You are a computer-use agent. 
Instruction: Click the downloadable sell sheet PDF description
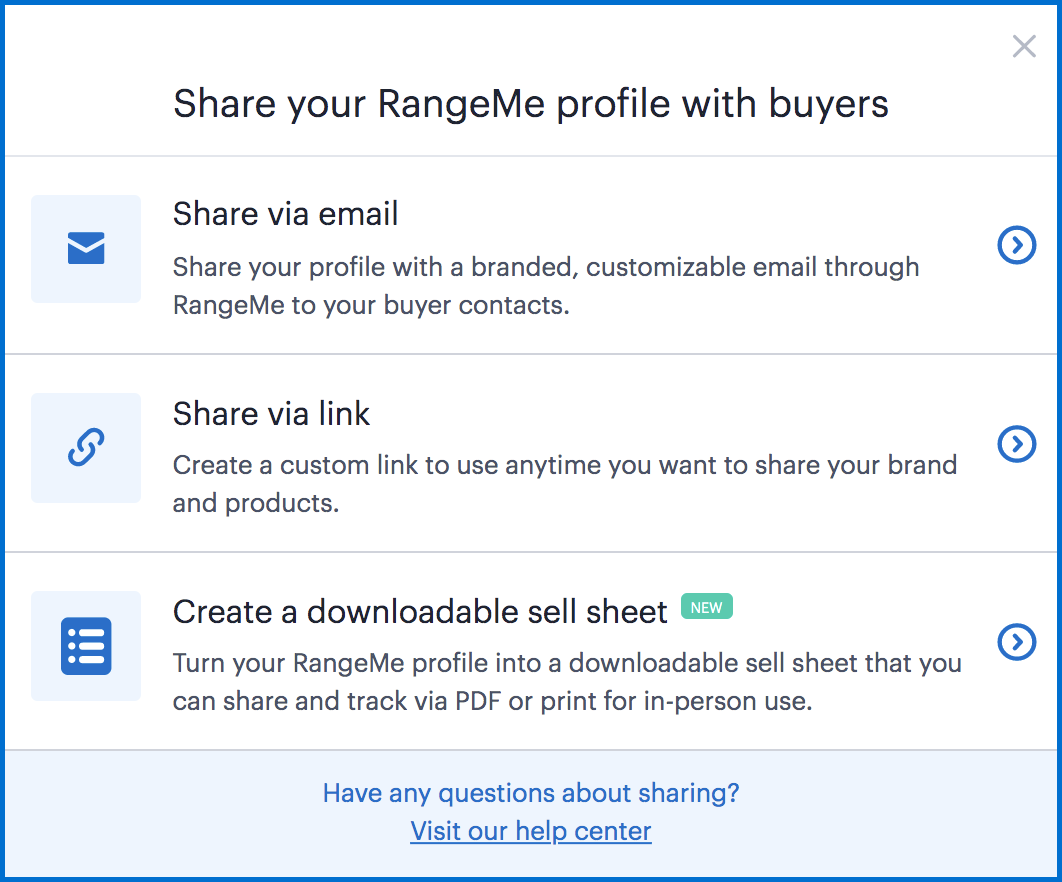tap(567, 681)
